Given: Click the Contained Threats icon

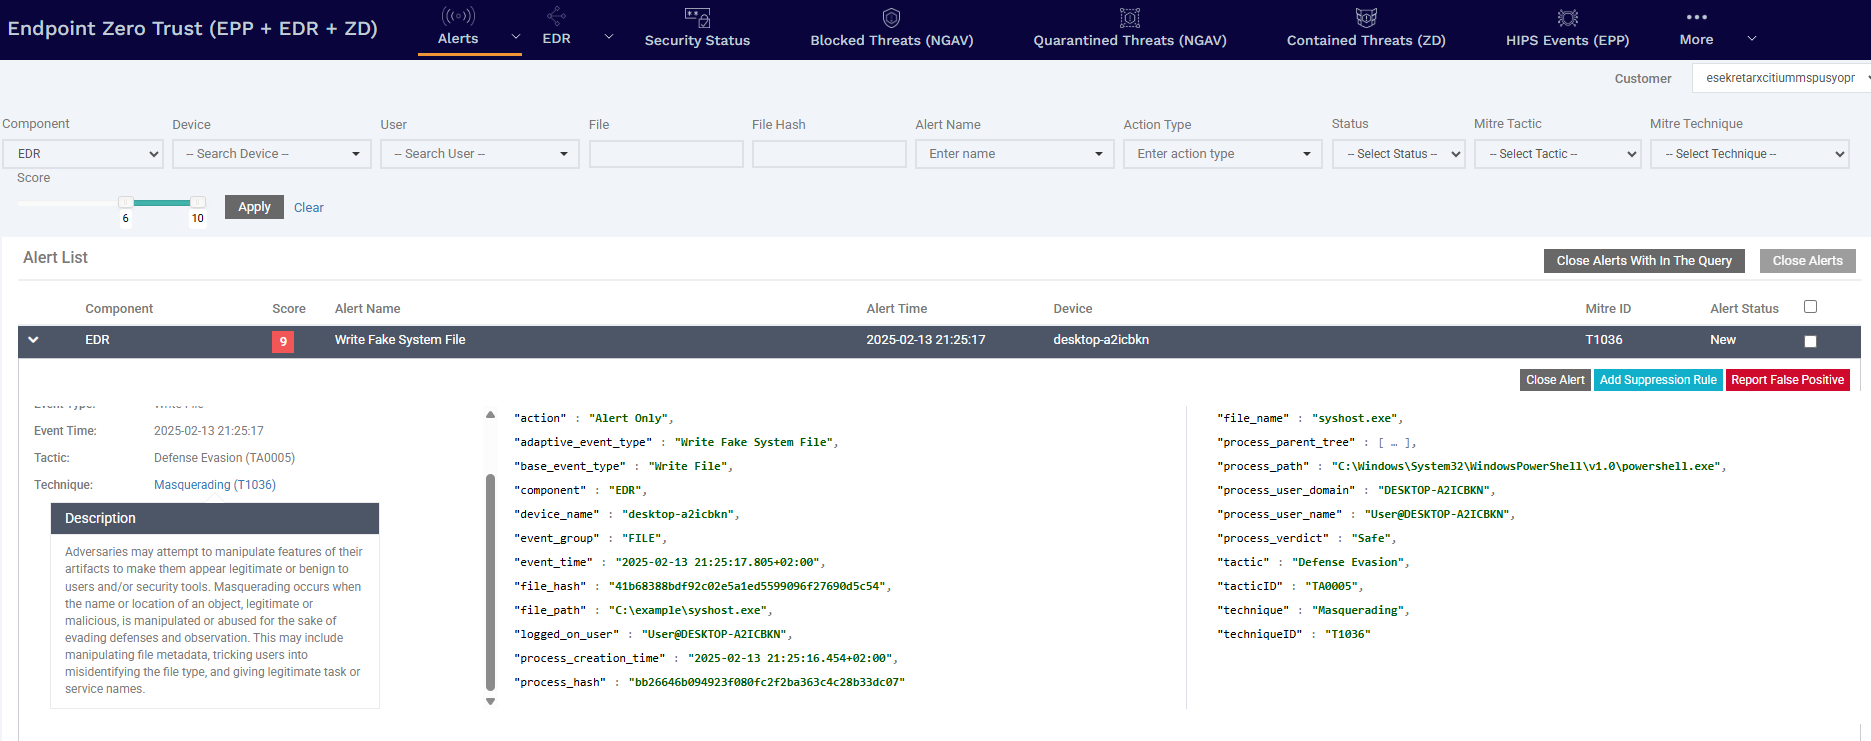Looking at the screenshot, I should click(1366, 17).
